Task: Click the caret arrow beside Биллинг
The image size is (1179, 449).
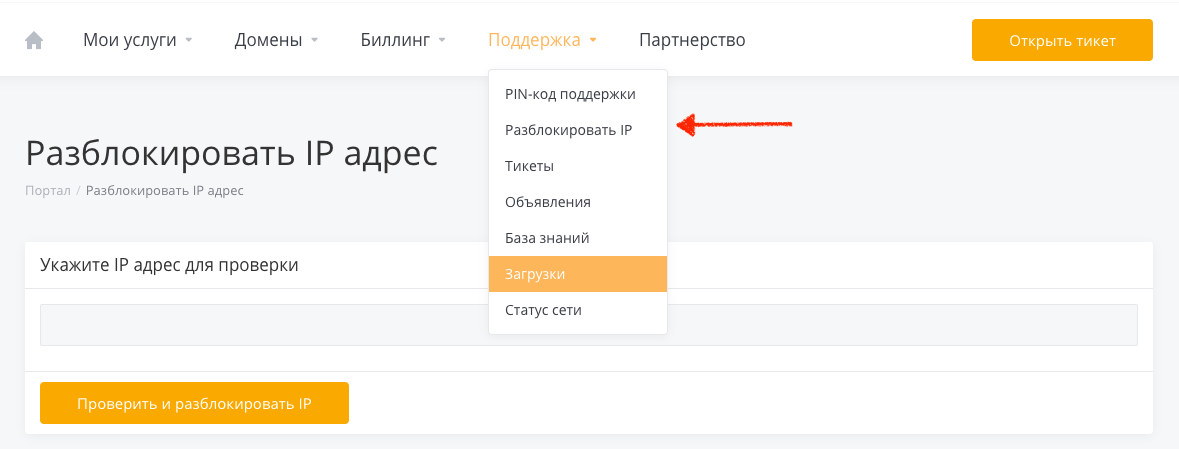Action: click(x=442, y=41)
